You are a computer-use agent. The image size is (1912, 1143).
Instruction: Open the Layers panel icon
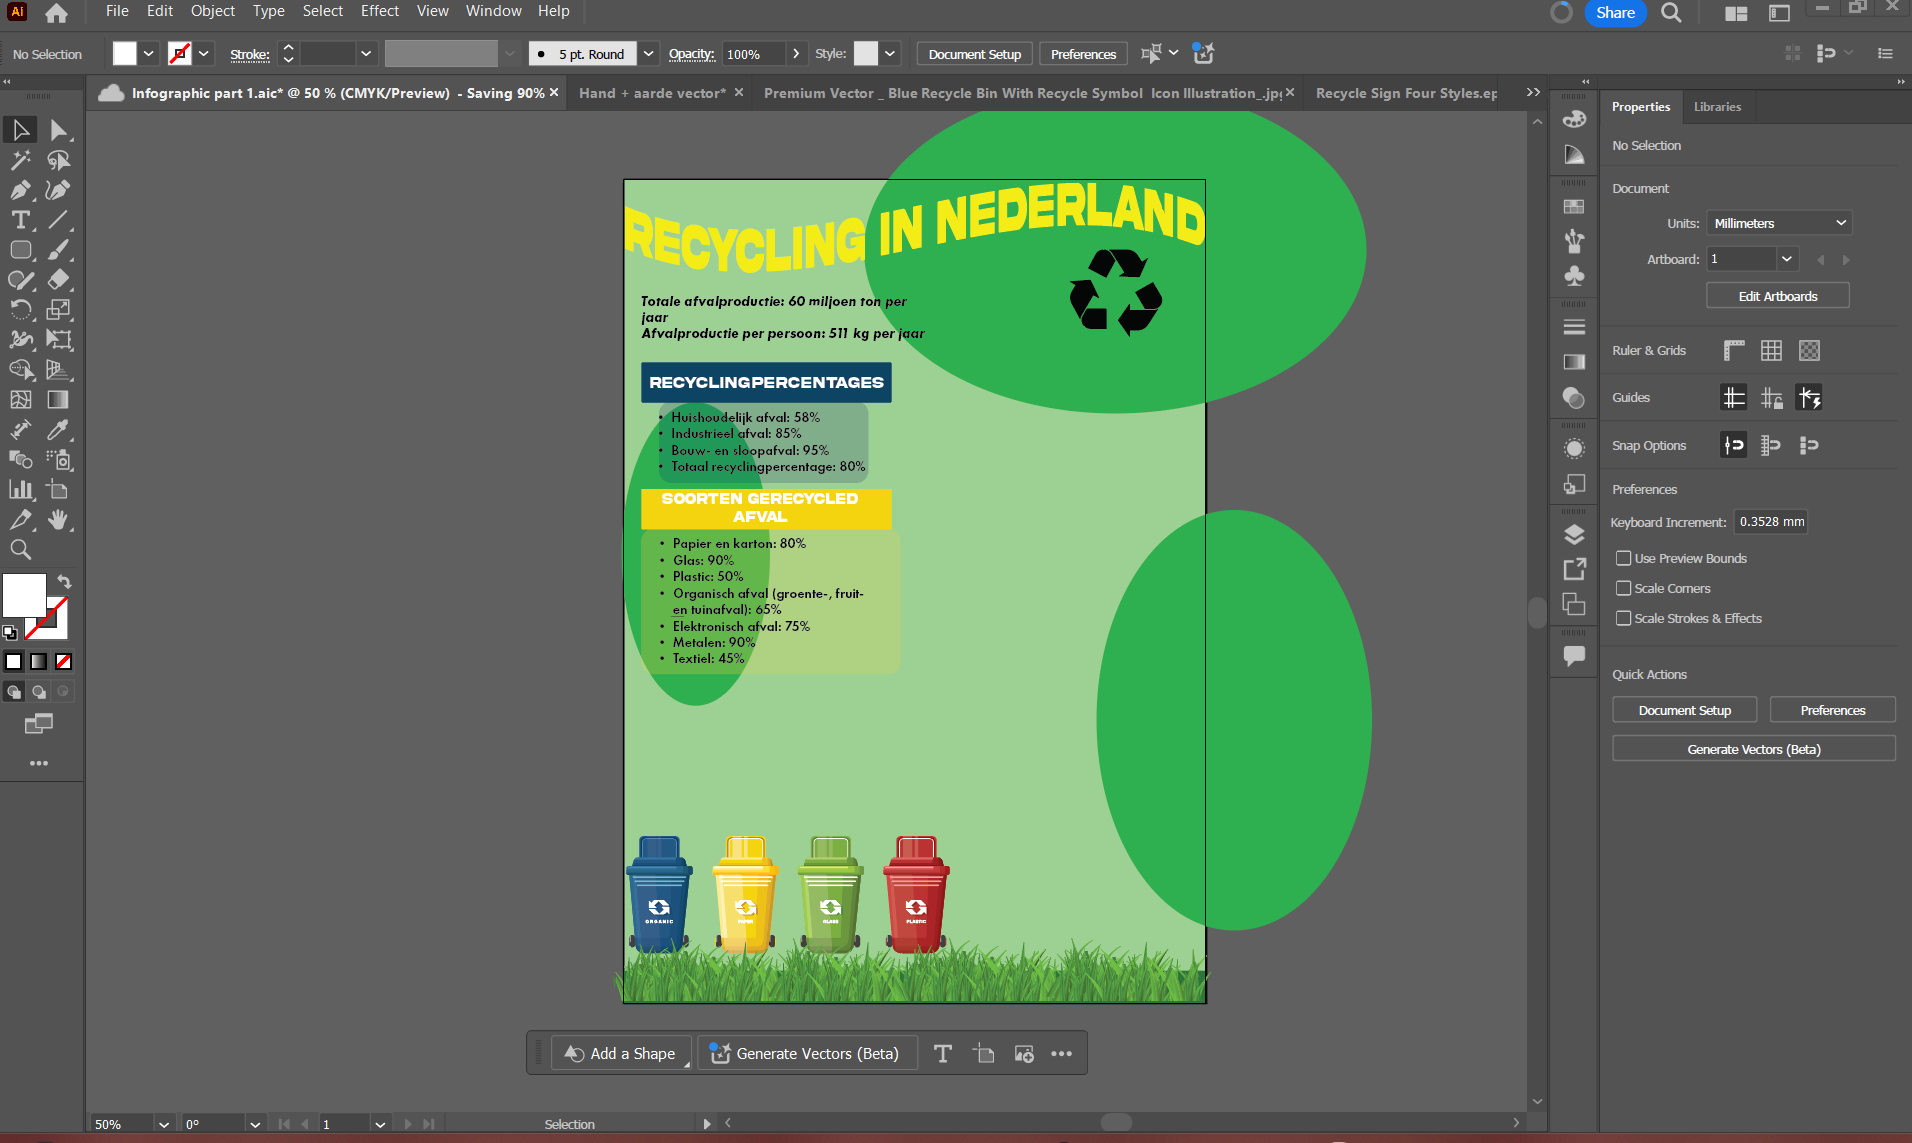click(1575, 533)
